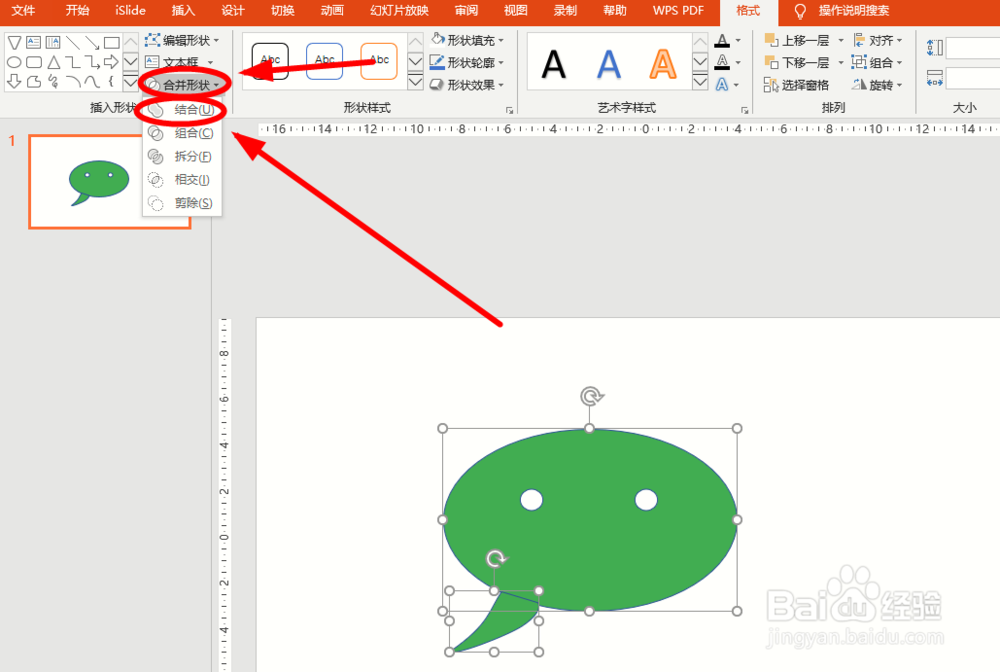The height and width of the screenshot is (672, 1000).
Task: Switch to the 设计 ribbon tab
Action: [233, 11]
